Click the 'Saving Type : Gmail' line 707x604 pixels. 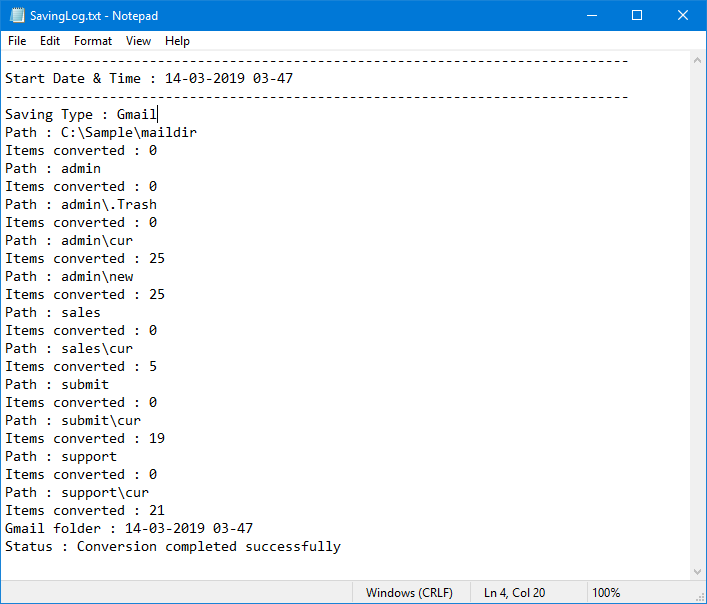81,114
